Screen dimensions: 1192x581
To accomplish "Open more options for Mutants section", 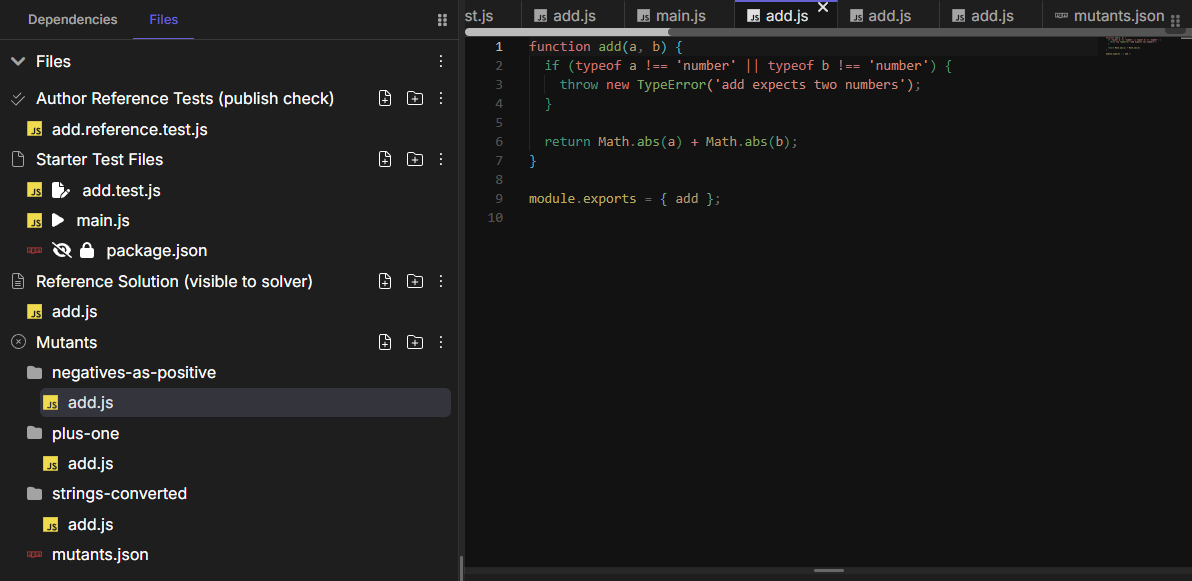I will (x=441, y=342).
